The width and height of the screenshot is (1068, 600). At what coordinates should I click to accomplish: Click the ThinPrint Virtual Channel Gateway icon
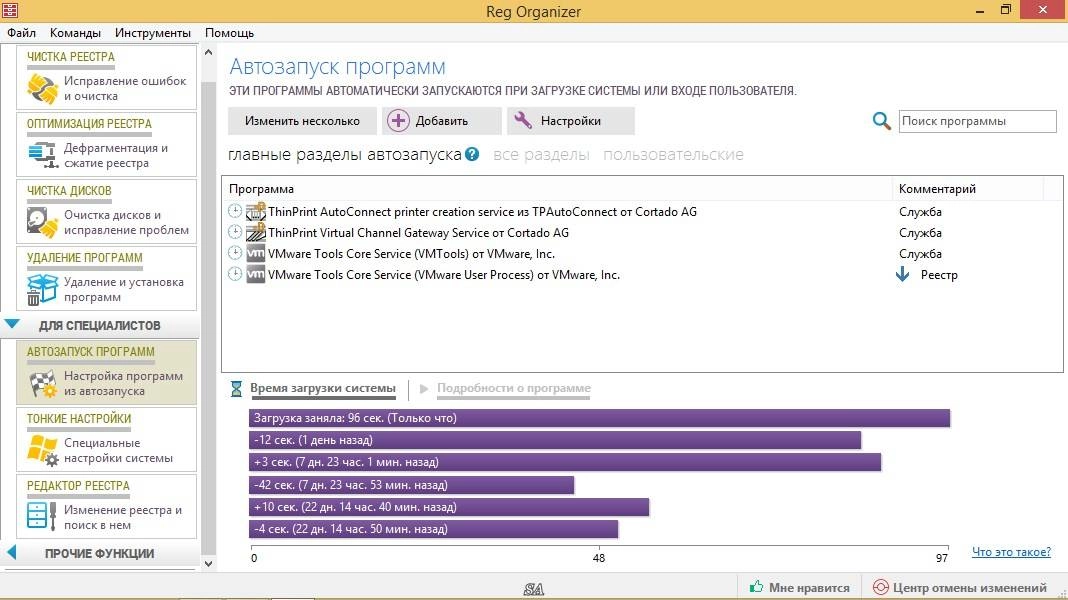pyautogui.click(x=255, y=232)
